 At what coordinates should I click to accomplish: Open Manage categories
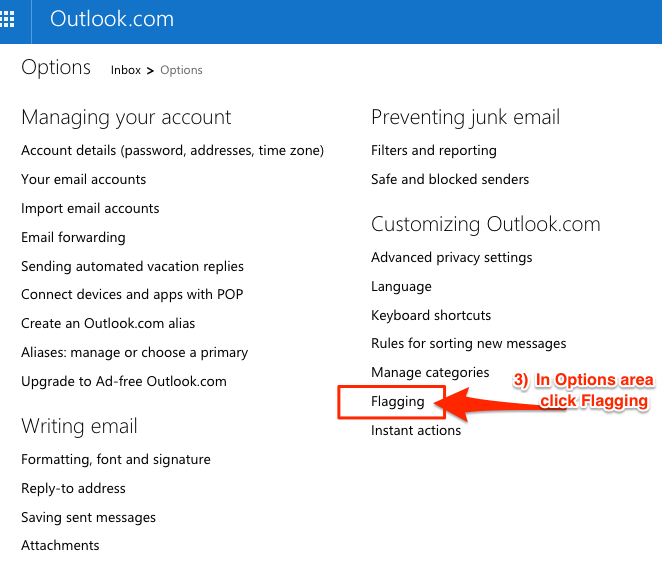coord(430,373)
